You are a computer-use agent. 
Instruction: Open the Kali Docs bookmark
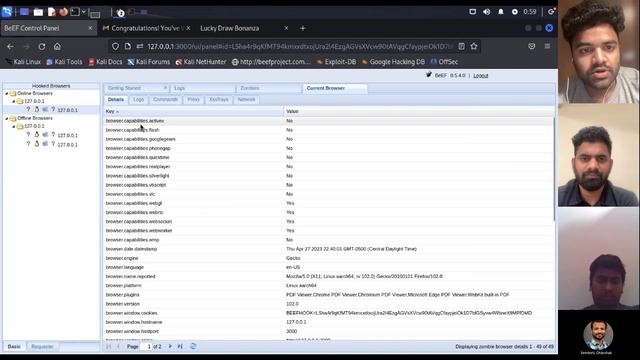click(x=105, y=62)
